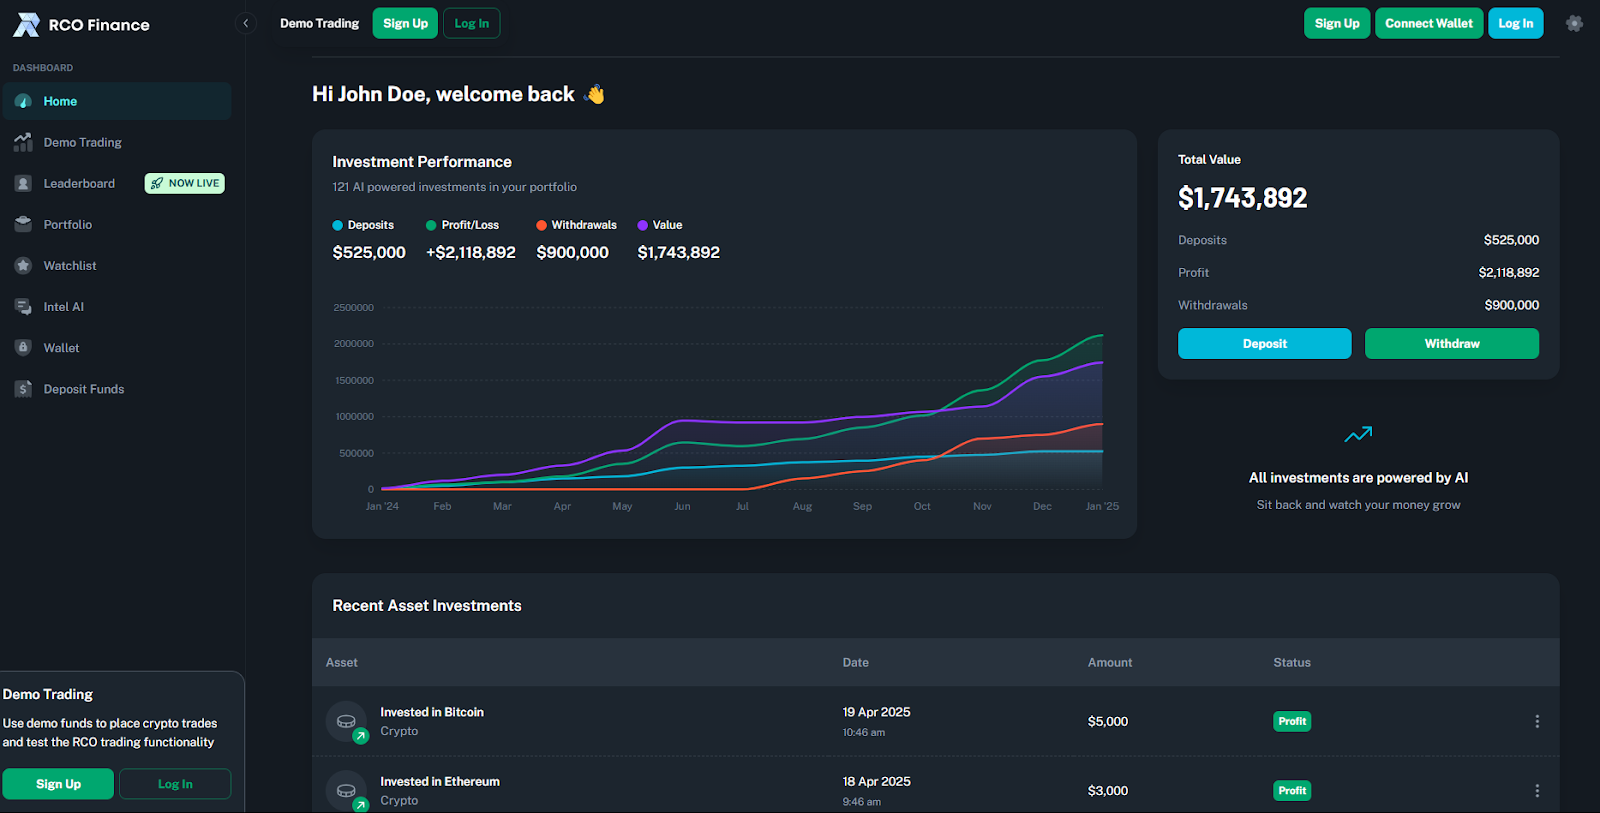This screenshot has width=1600, height=813.
Task: Collapse the sidebar with the chevron arrow
Action: [x=246, y=23]
